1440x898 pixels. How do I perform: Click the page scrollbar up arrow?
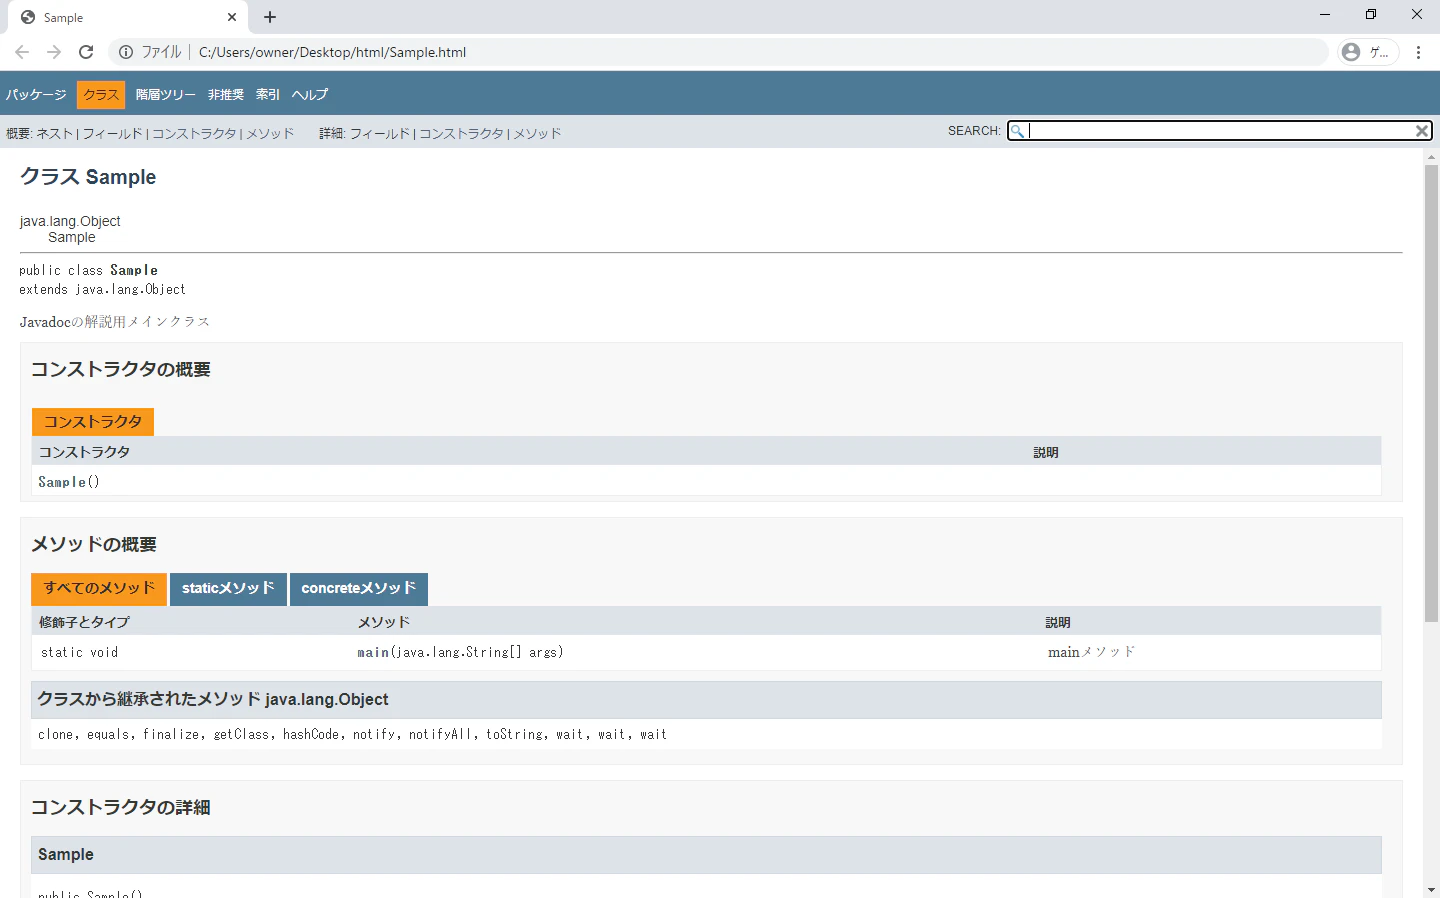click(1432, 157)
